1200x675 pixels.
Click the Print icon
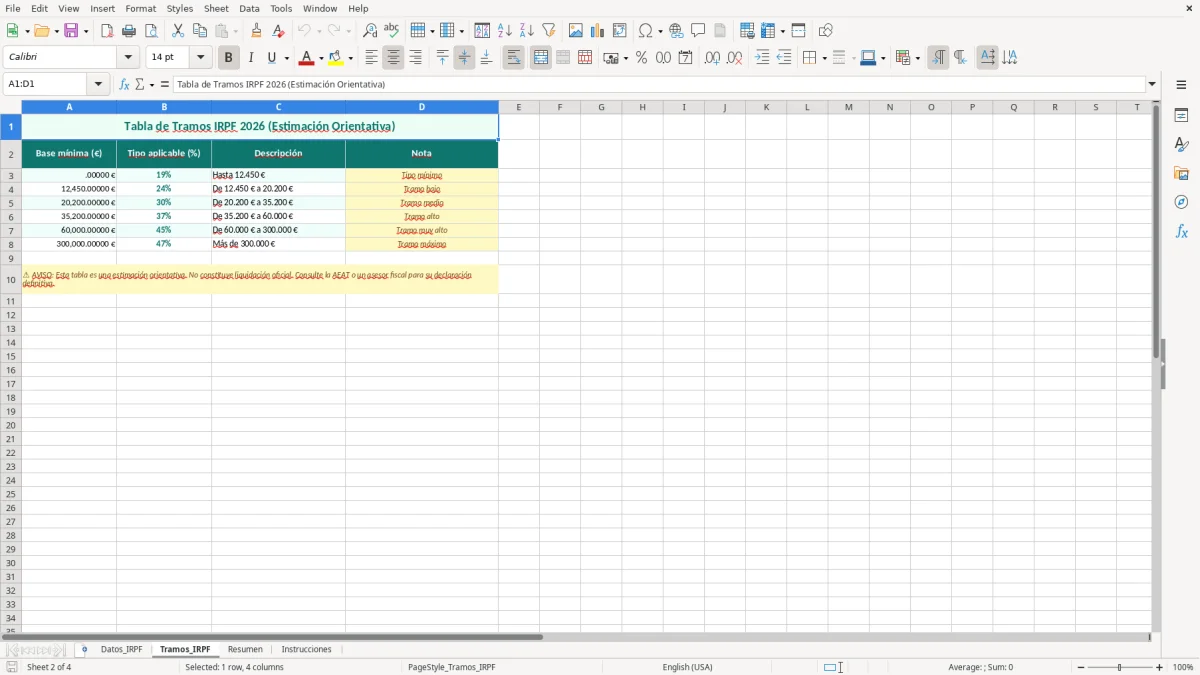tap(129, 31)
